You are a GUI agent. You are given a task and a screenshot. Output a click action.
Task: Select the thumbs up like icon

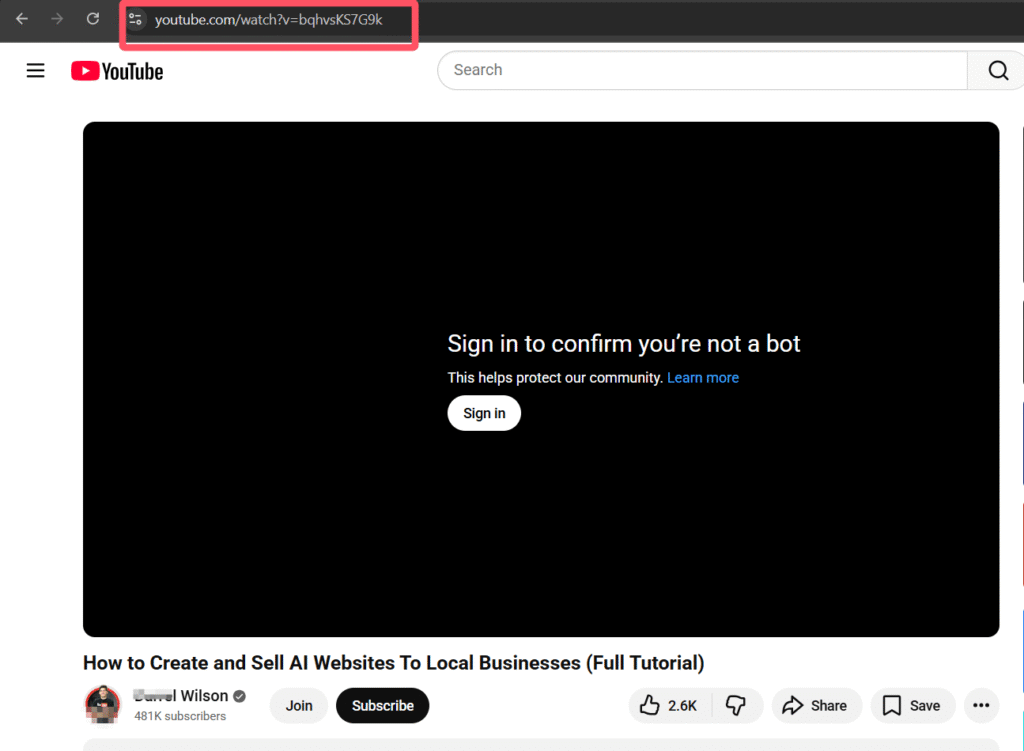point(650,705)
